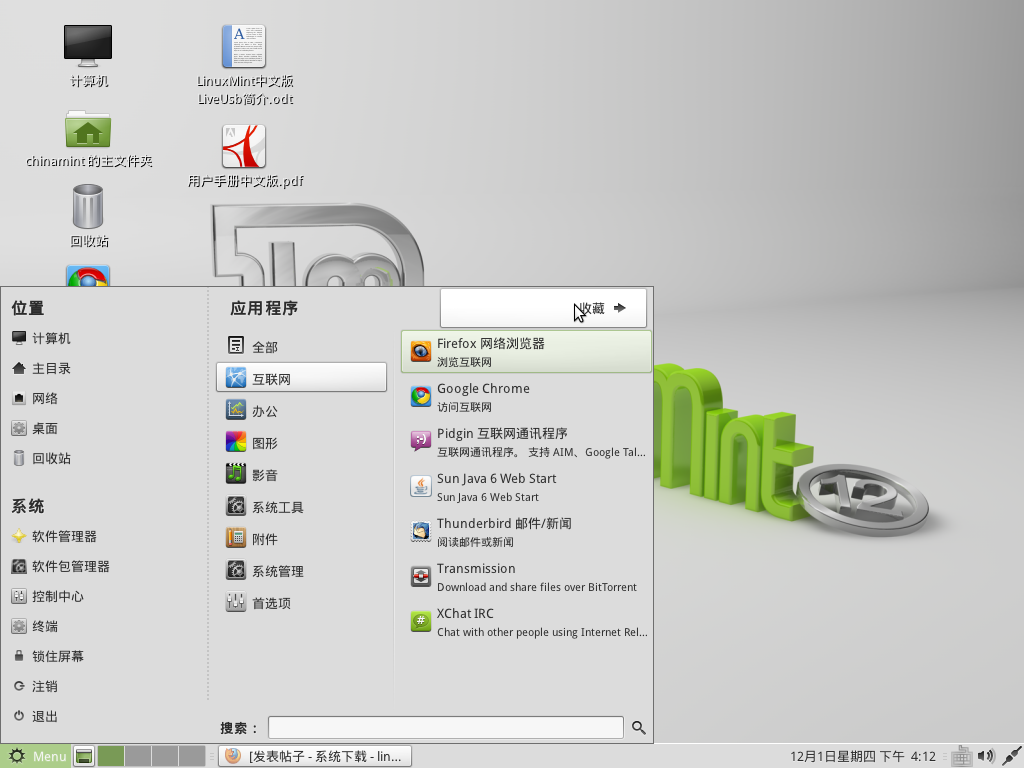This screenshot has width=1024, height=768.
Task: Switch to the second workspace
Action: (x=138, y=756)
